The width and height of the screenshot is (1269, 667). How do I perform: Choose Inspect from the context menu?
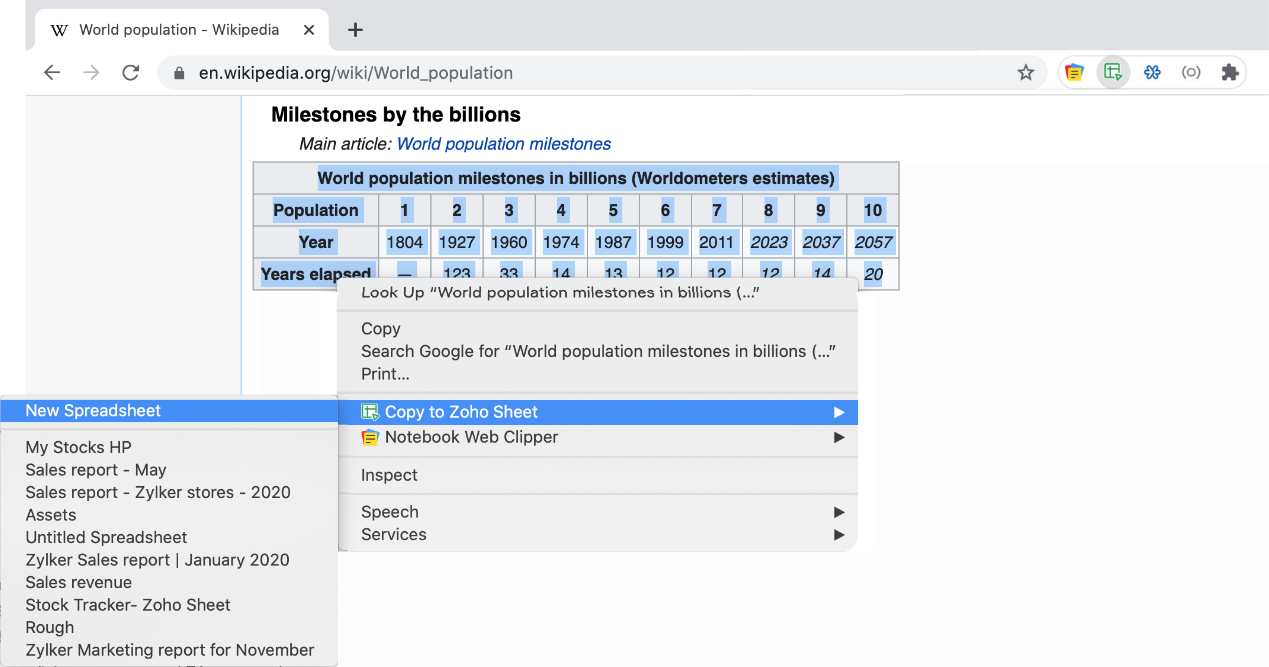tap(597, 475)
